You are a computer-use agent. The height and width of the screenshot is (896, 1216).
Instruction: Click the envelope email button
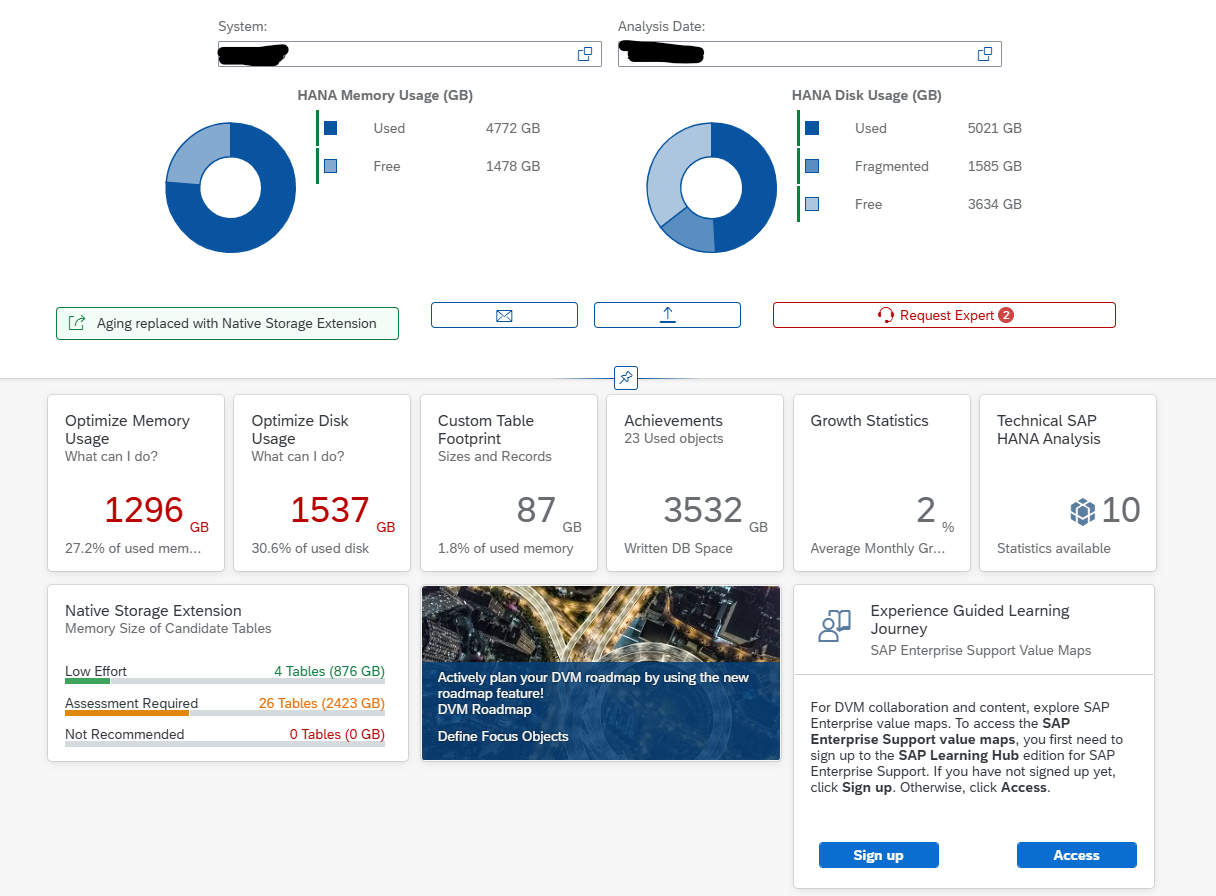pyautogui.click(x=504, y=315)
